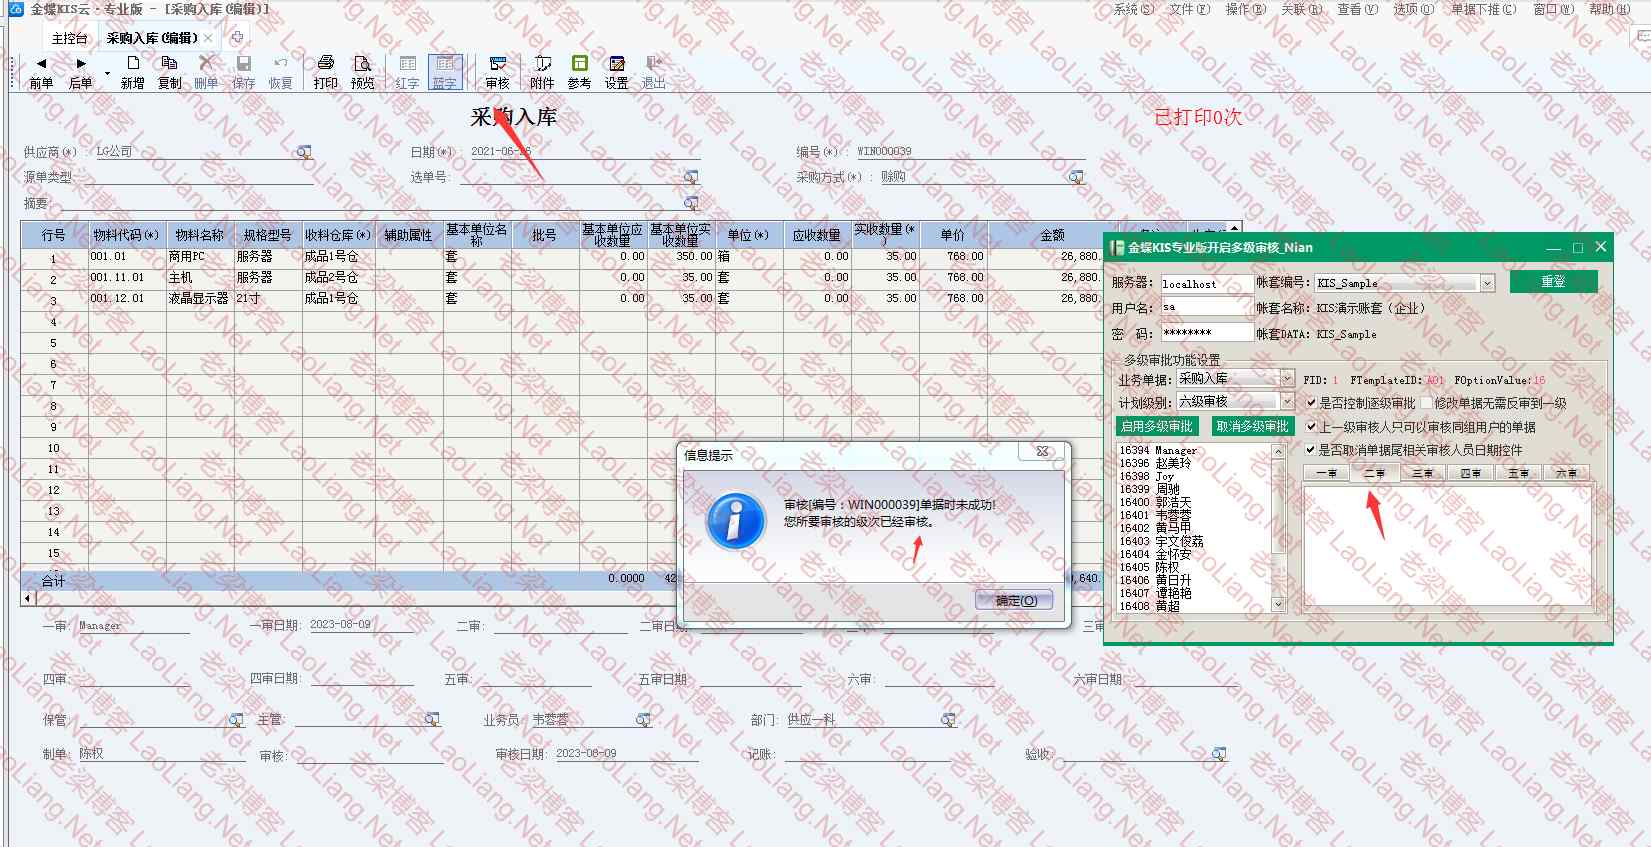
Task: Go to the previous document via the 前单 arrow
Action: point(41,72)
